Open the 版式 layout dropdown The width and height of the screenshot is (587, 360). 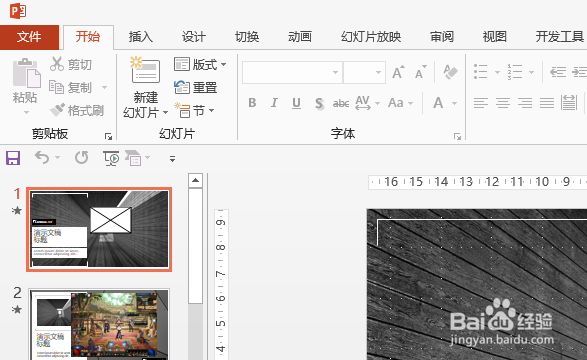click(x=200, y=64)
